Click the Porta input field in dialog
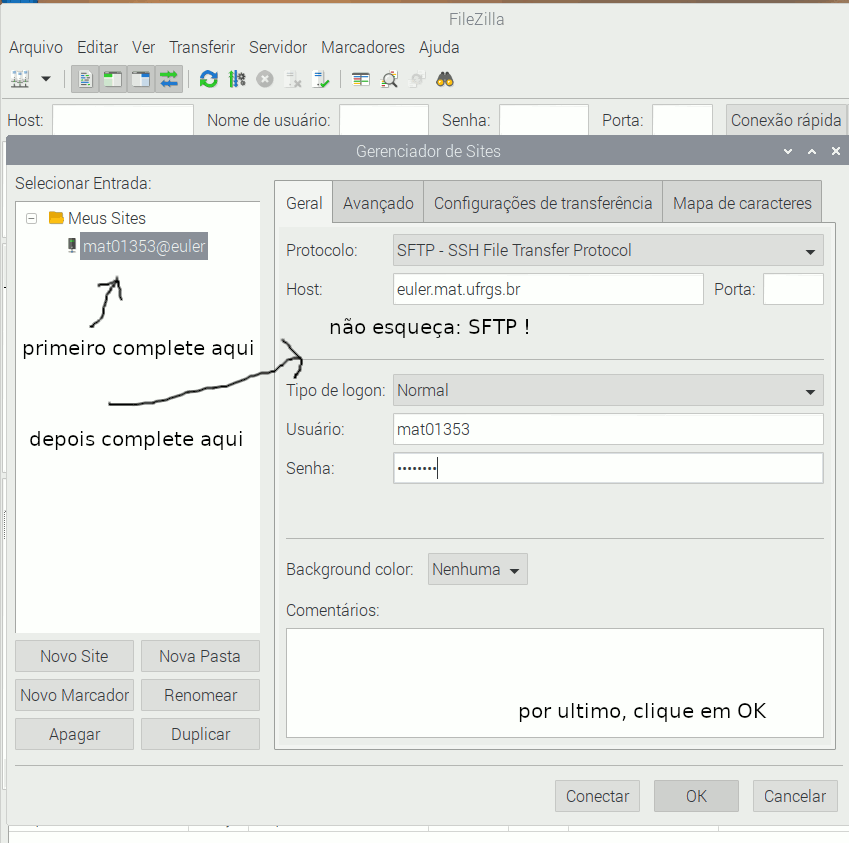 coord(792,290)
